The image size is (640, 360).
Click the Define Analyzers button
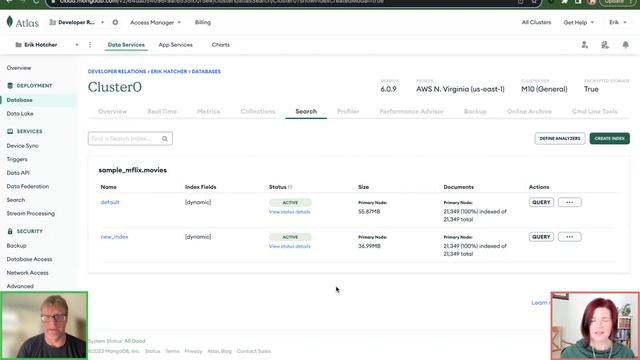tap(560, 139)
